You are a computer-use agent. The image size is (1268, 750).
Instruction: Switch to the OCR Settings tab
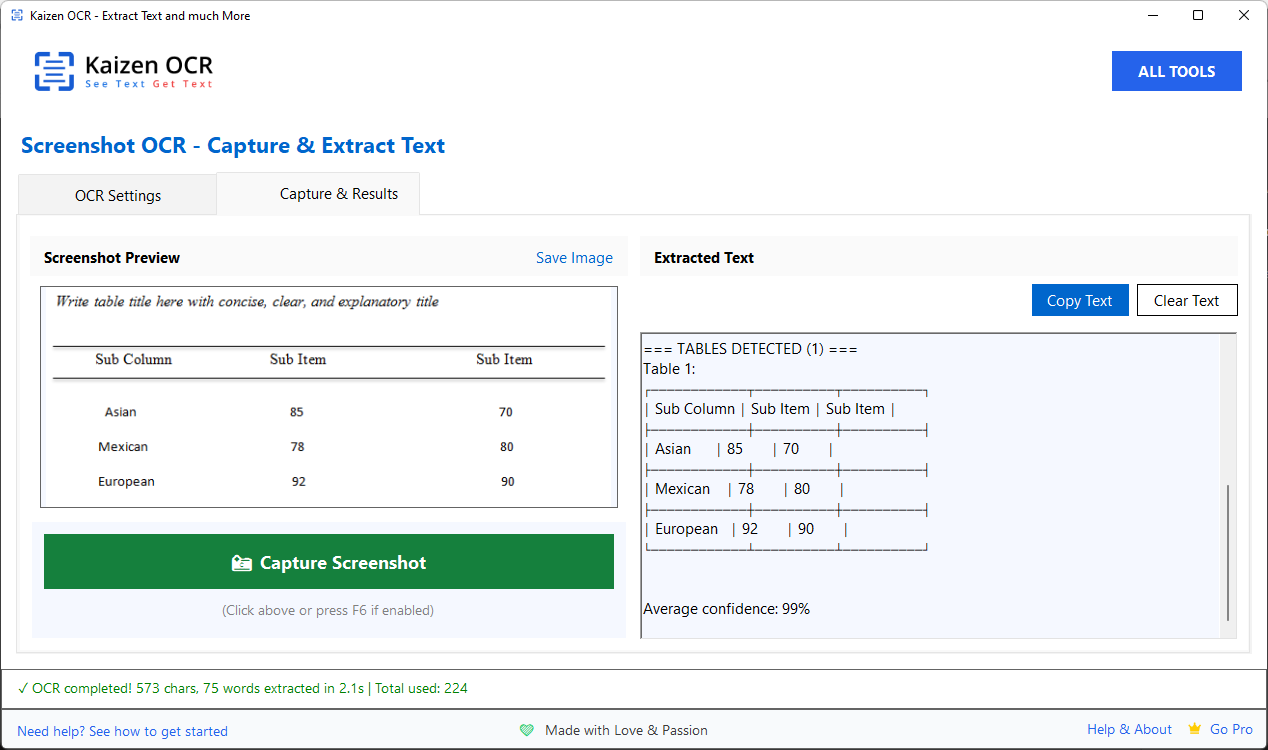click(117, 195)
